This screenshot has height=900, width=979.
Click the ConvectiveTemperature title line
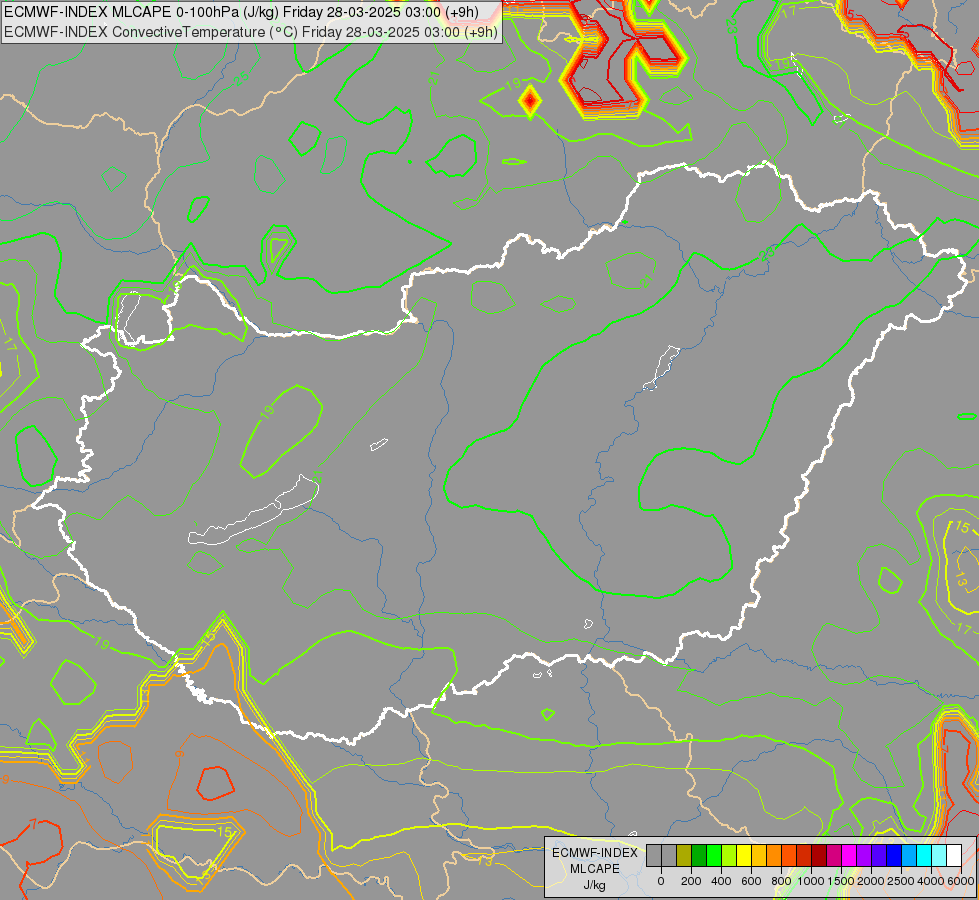(250, 32)
